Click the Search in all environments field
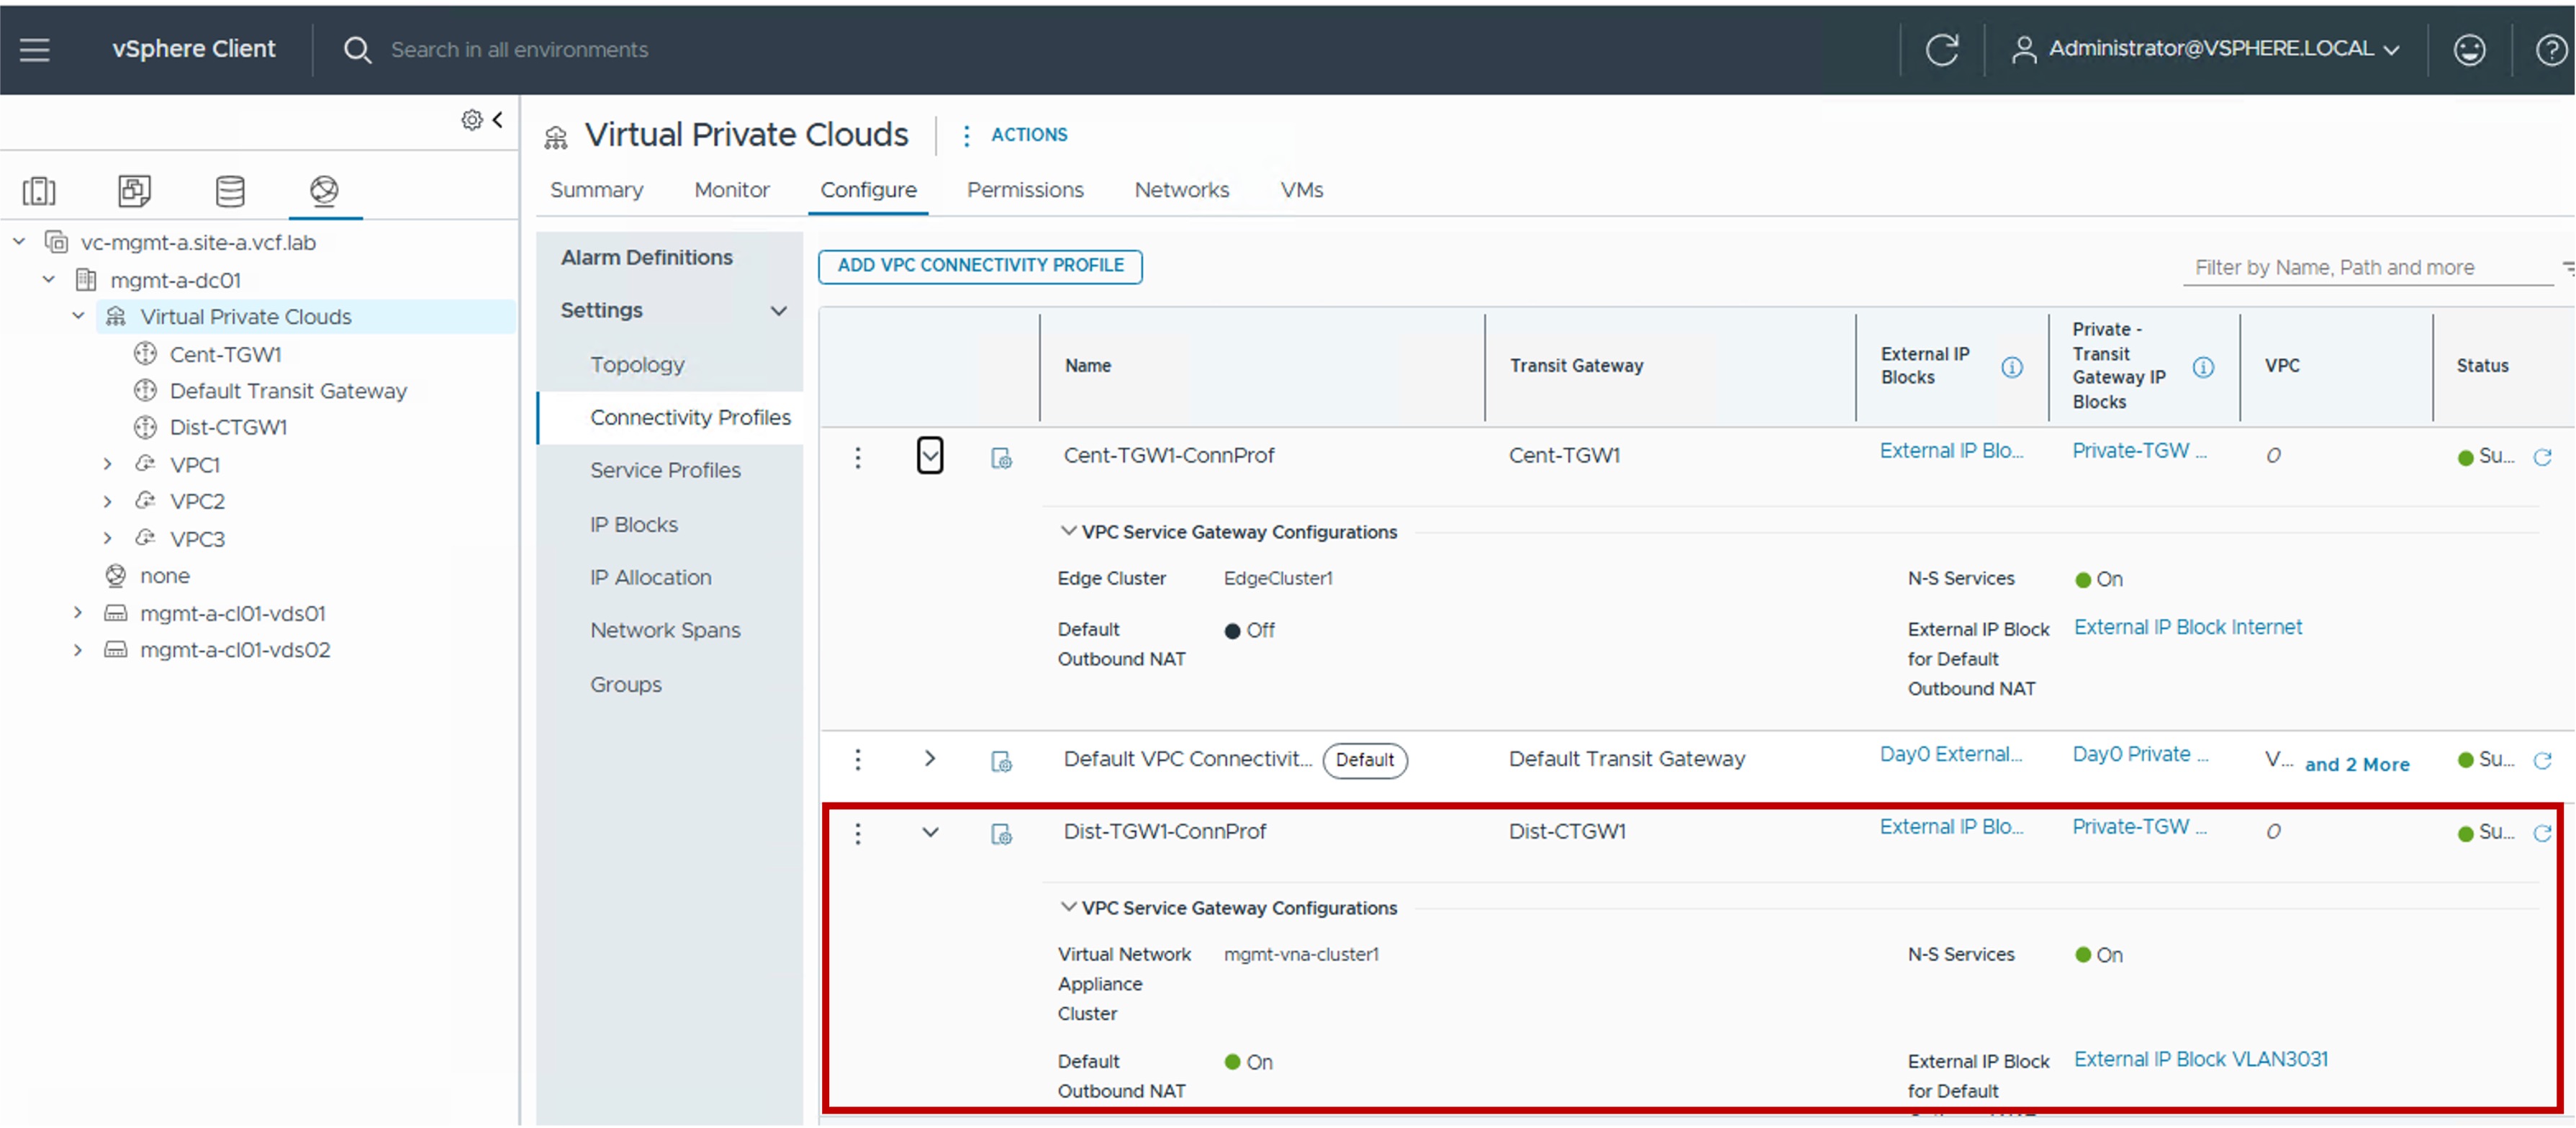The height and width of the screenshot is (1128, 2576). pyautogui.click(x=520, y=50)
